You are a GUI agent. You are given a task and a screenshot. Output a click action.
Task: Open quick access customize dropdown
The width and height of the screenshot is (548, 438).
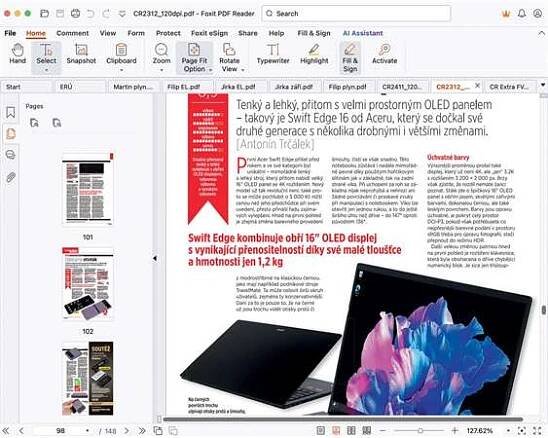coord(122,14)
